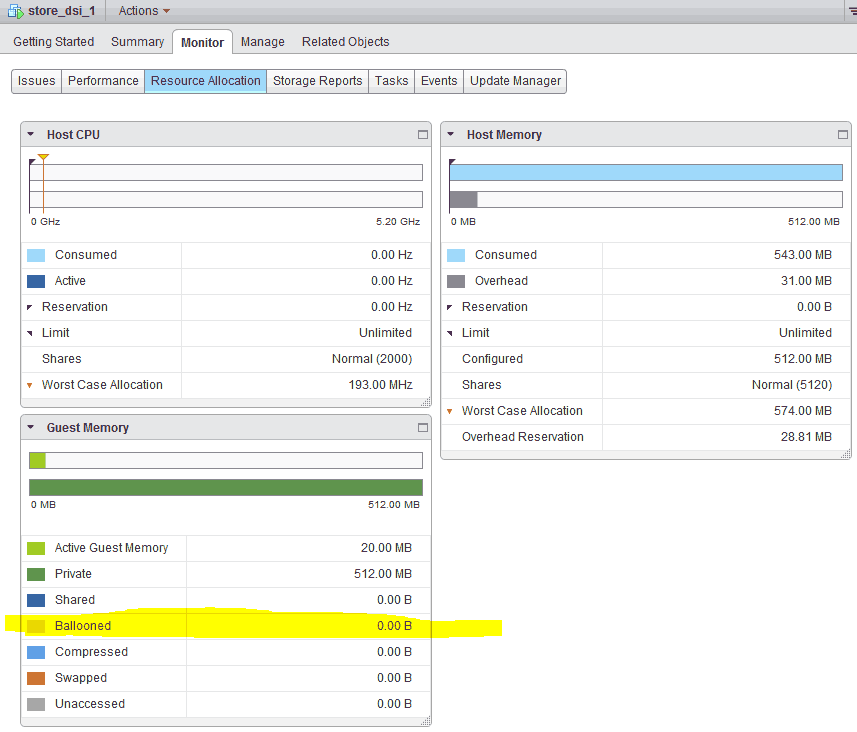Open the Related Objects tab
857x732 pixels.
pyautogui.click(x=345, y=42)
